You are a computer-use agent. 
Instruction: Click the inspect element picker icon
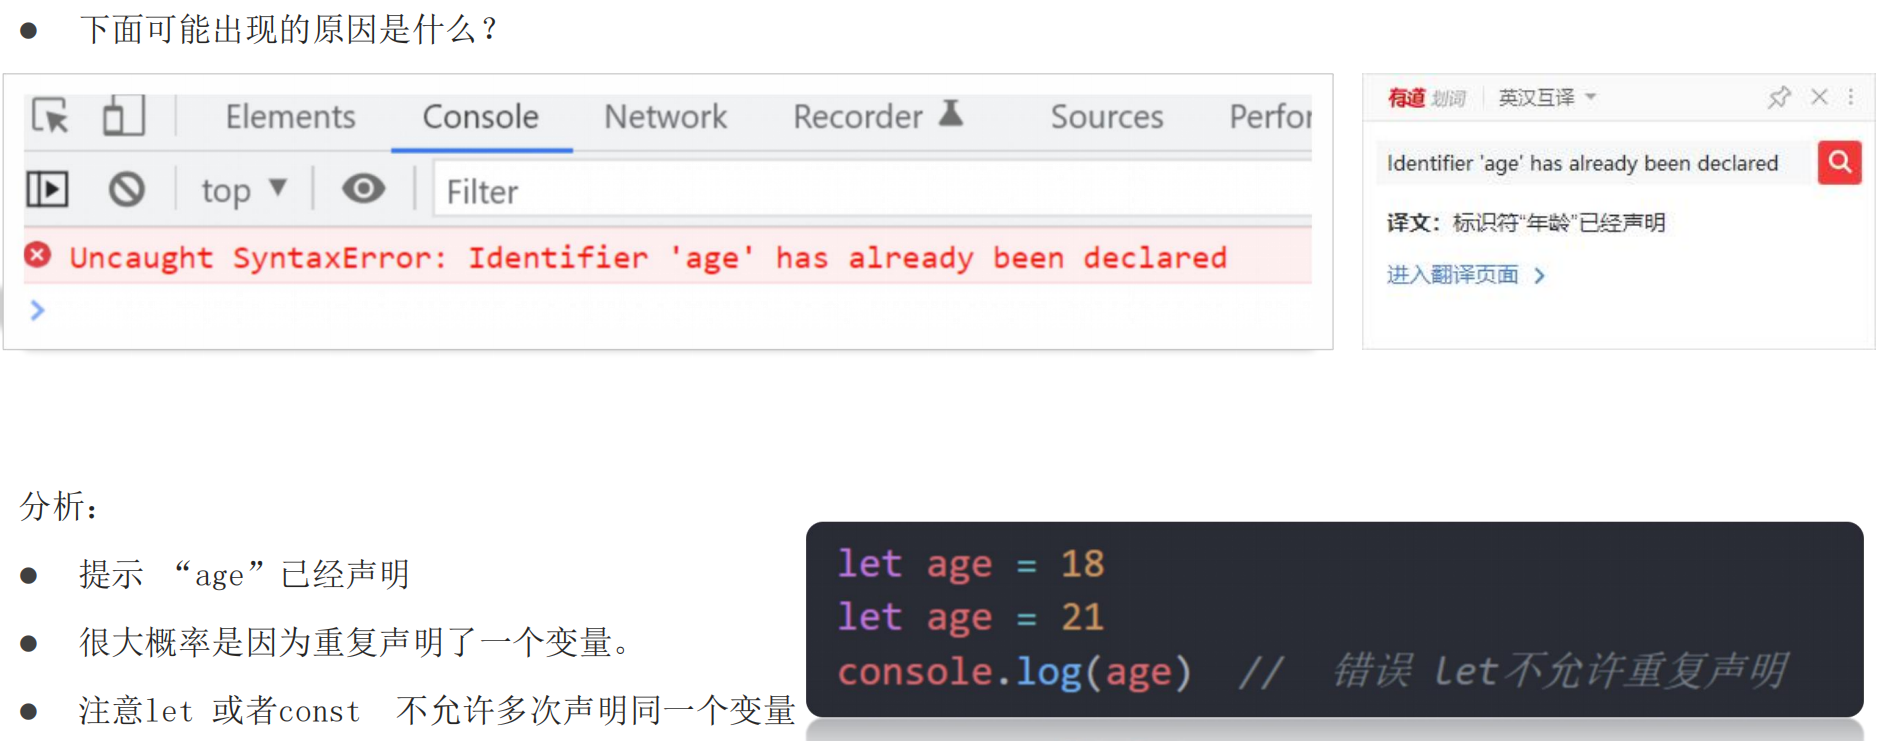(x=50, y=116)
